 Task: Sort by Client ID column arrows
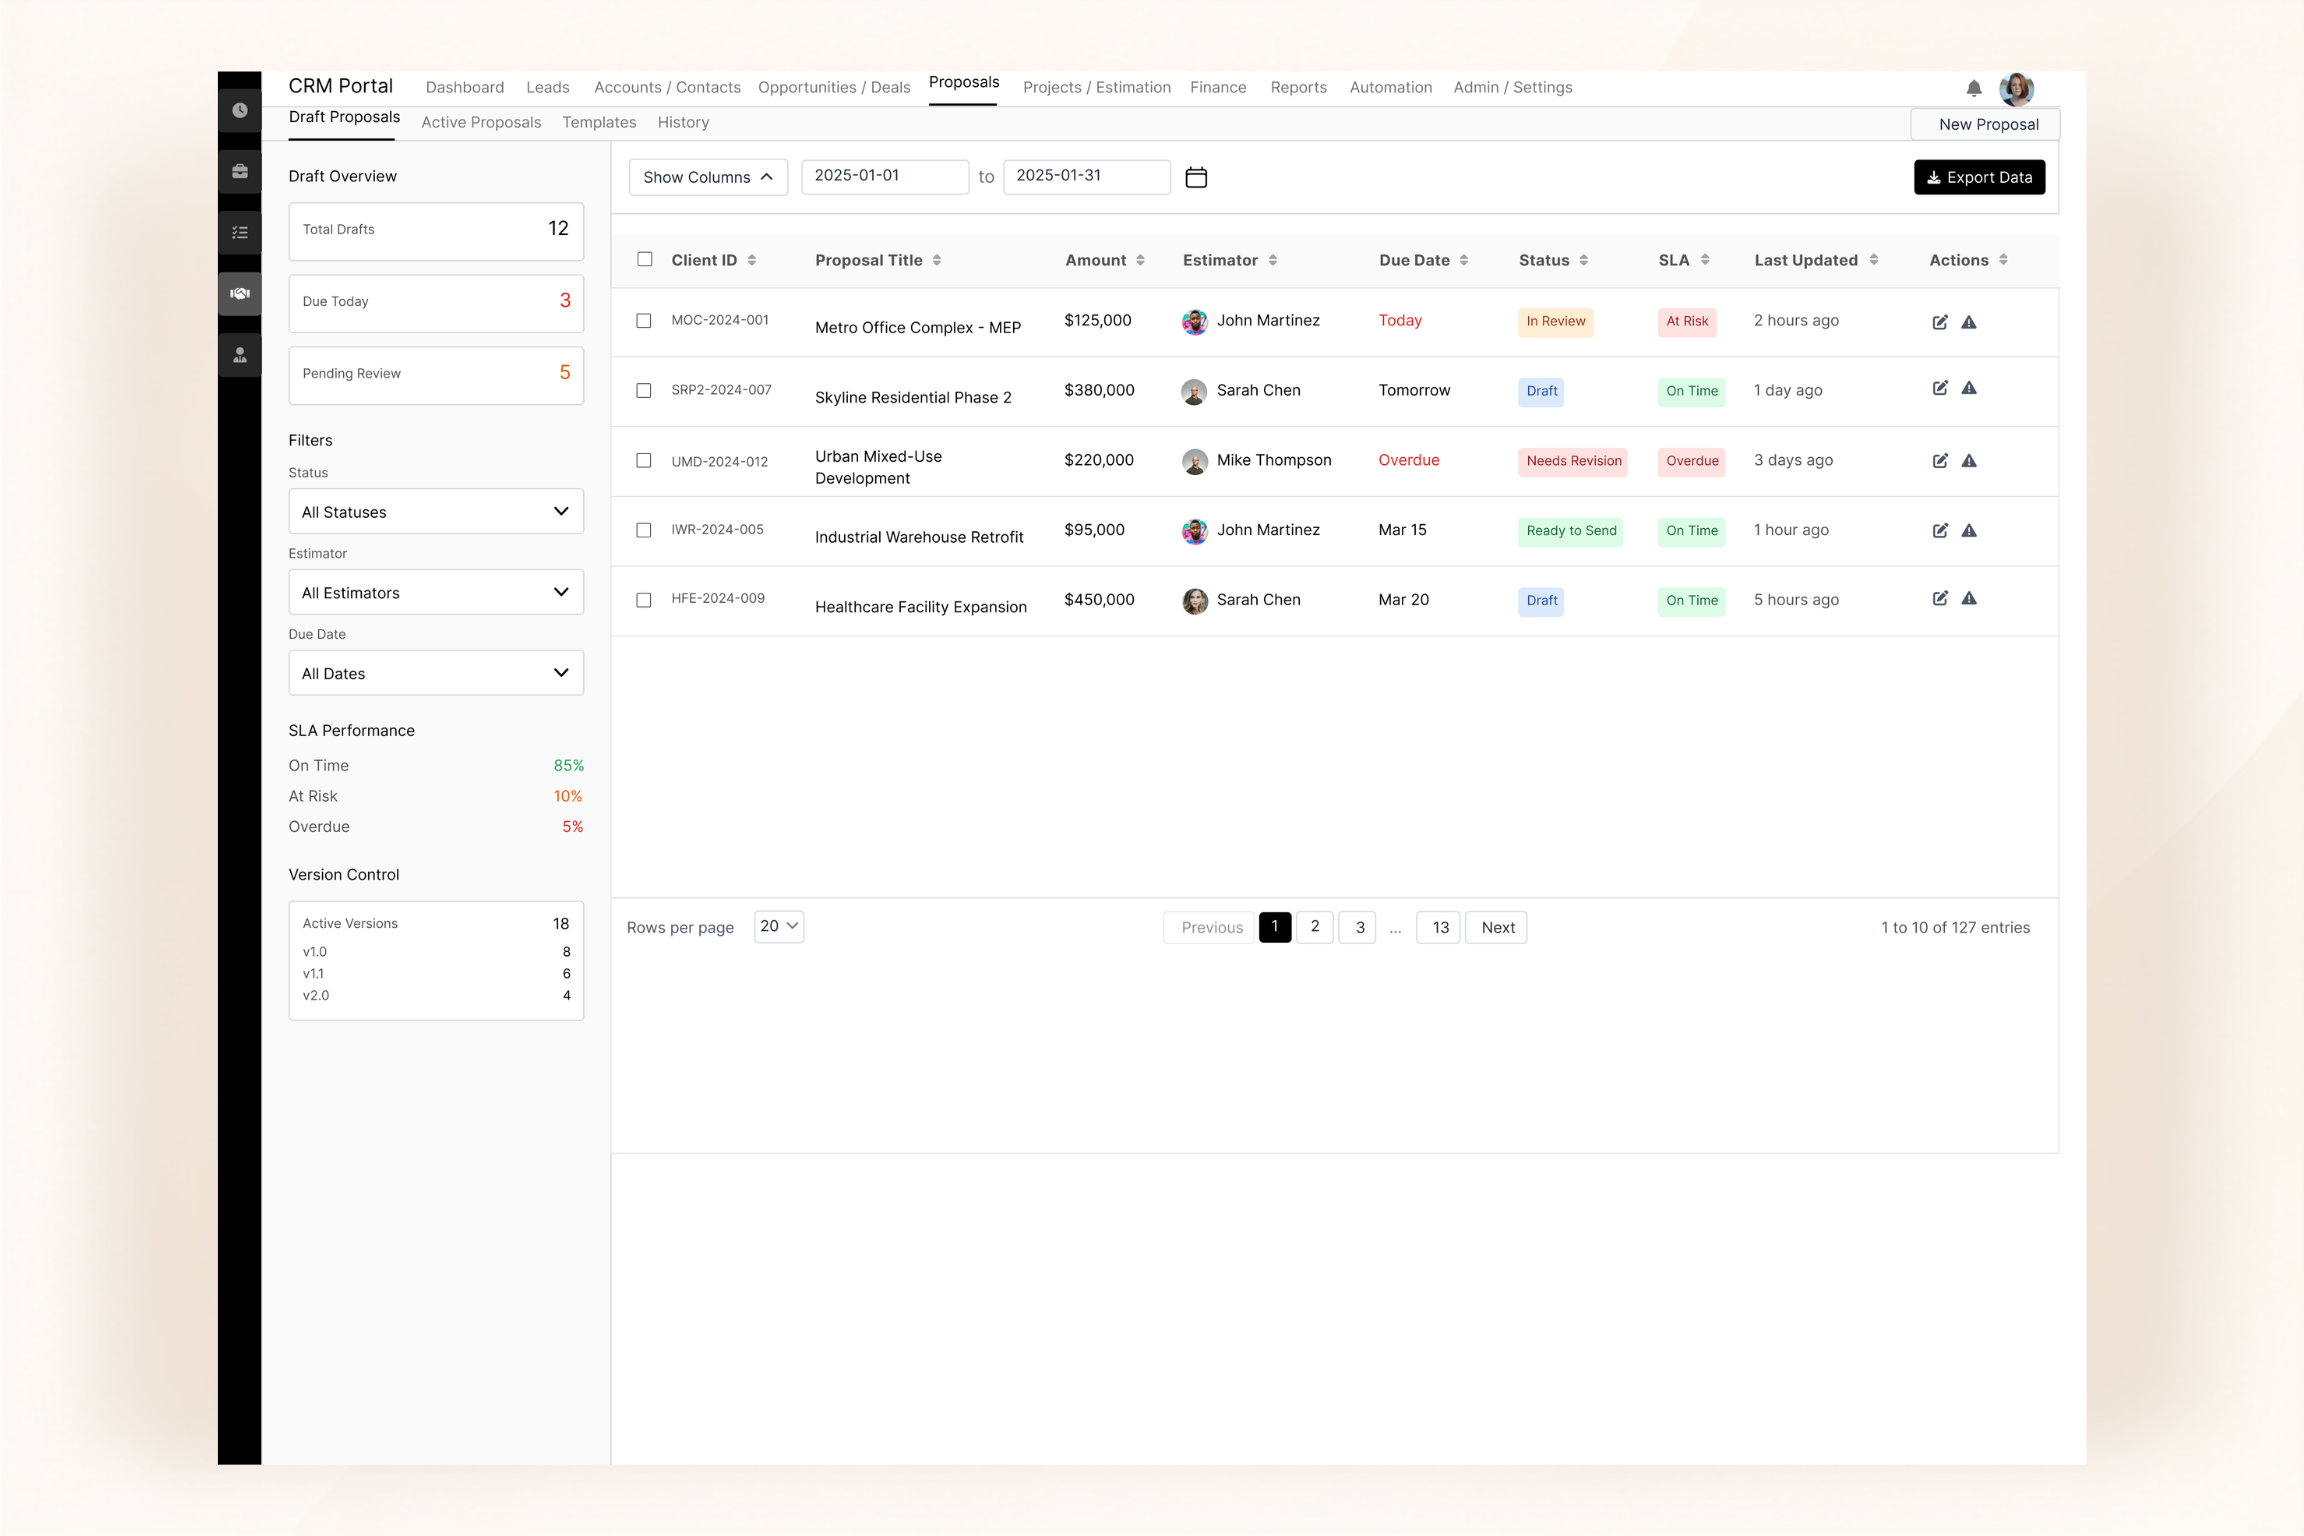pyautogui.click(x=751, y=260)
